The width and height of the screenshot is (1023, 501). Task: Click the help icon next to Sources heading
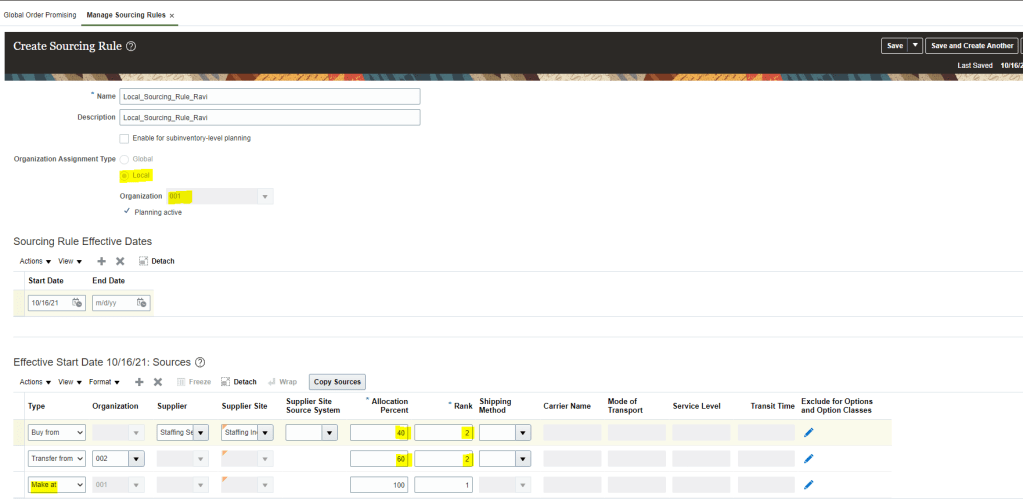(x=200, y=362)
